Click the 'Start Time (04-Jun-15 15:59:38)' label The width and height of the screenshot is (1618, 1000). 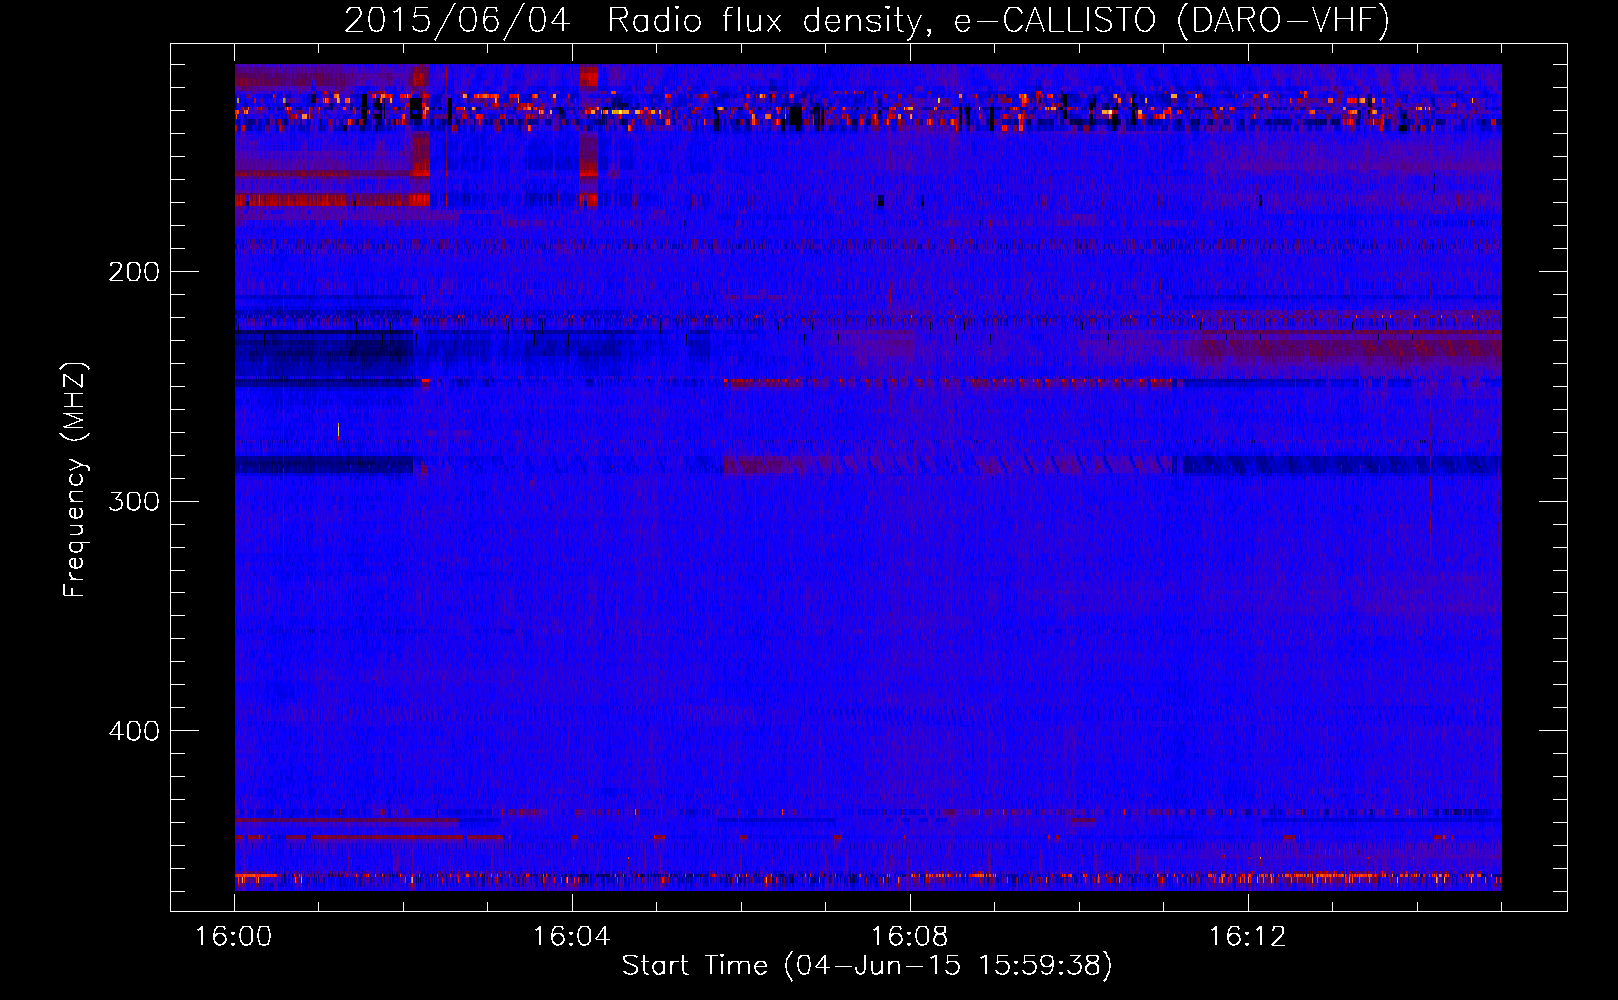click(x=867, y=966)
